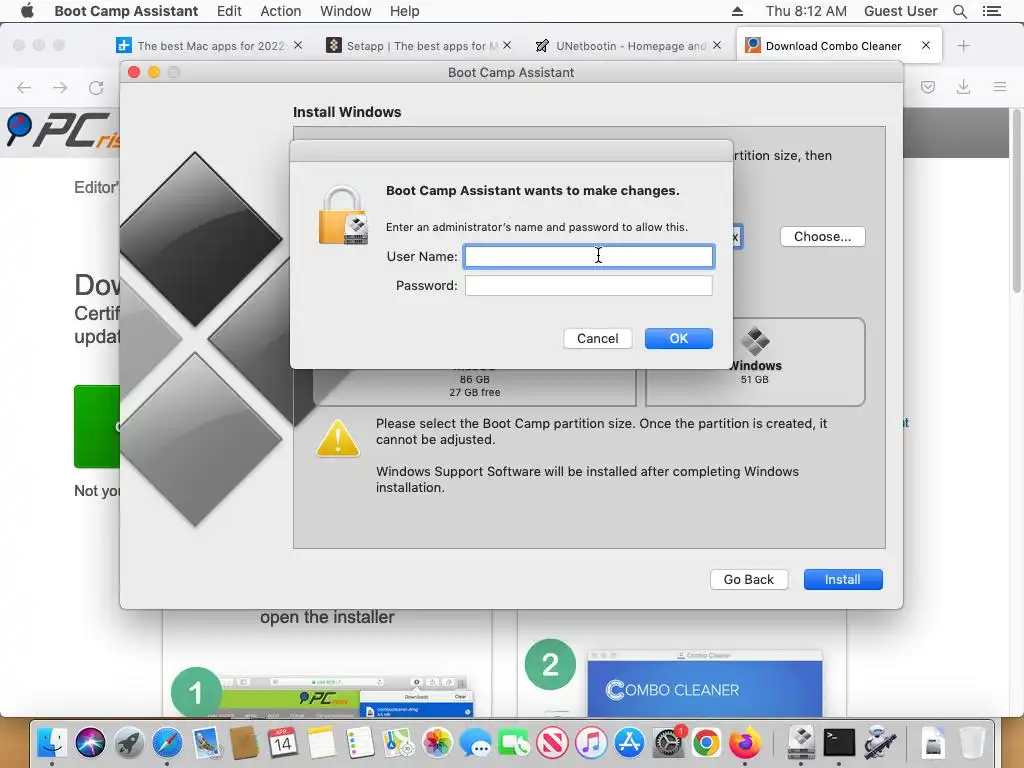
Task: Open browser downloads arrow icon
Action: click(x=963, y=87)
